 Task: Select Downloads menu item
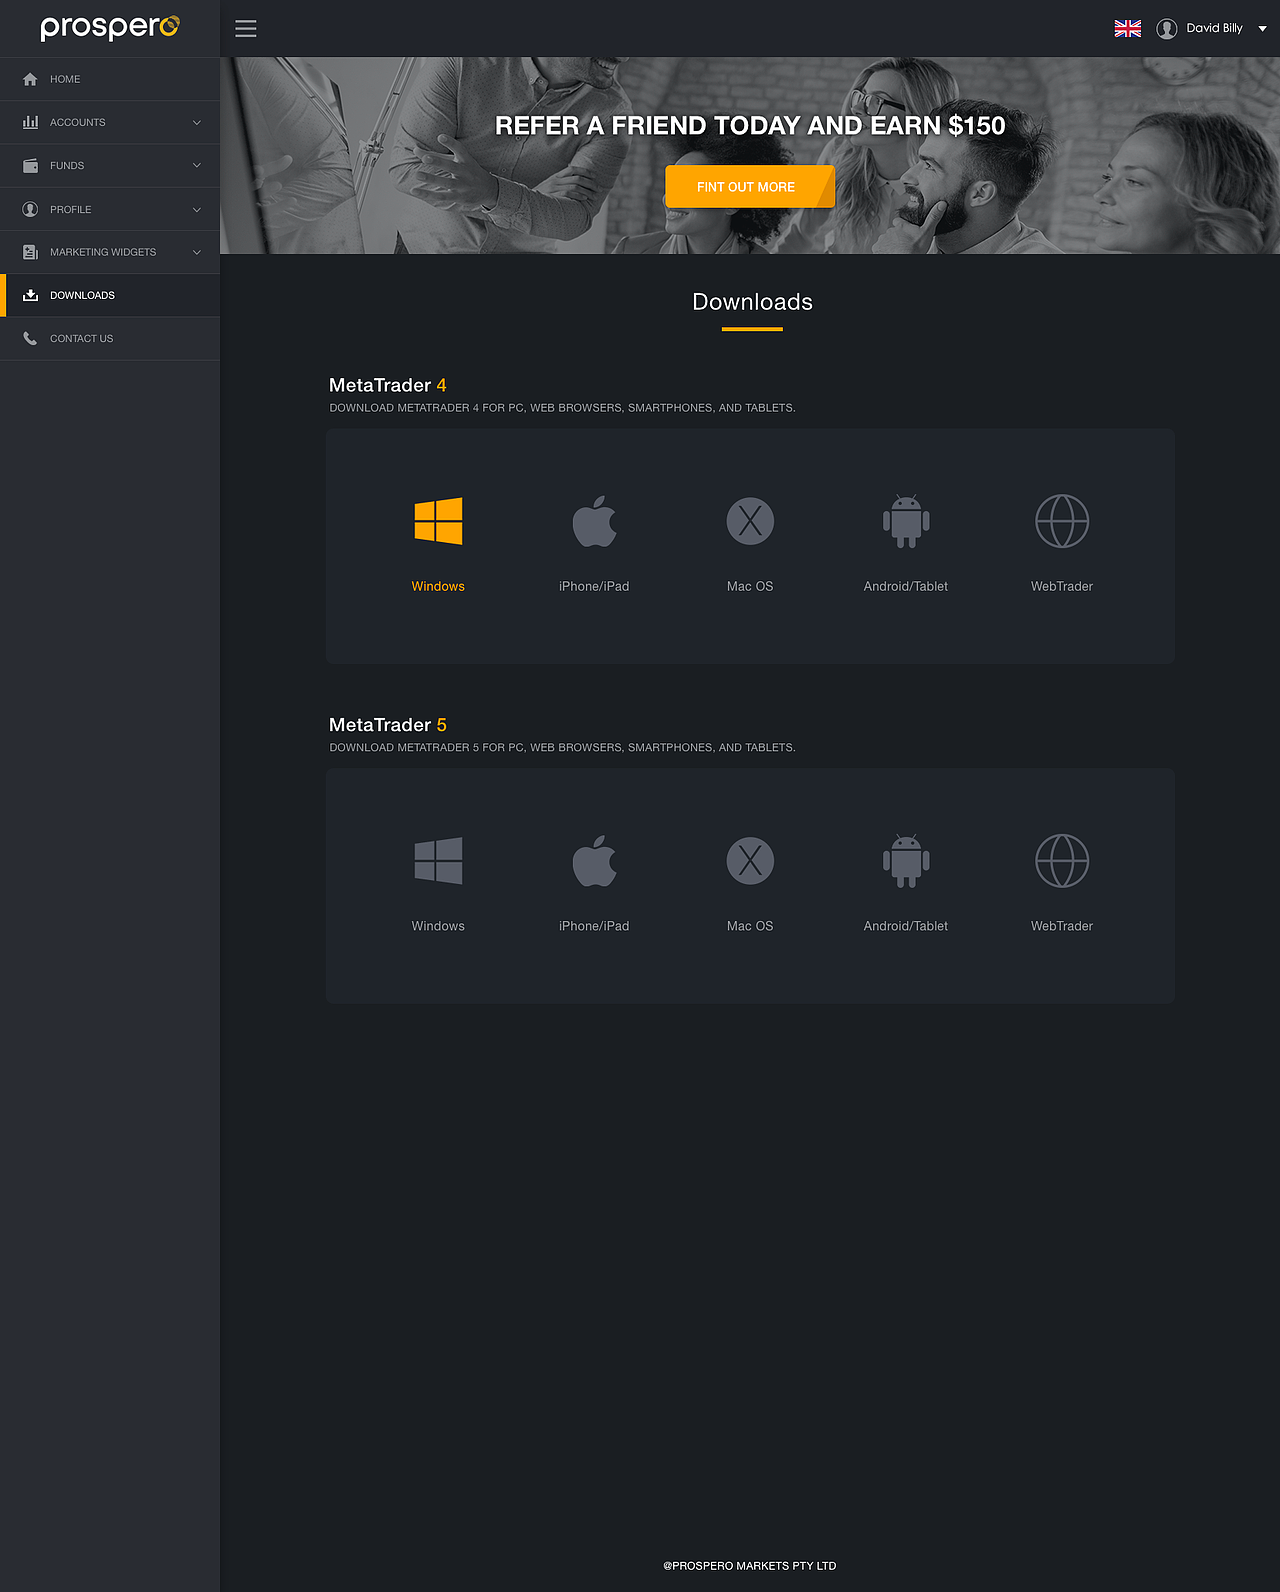pyautogui.click(x=110, y=295)
